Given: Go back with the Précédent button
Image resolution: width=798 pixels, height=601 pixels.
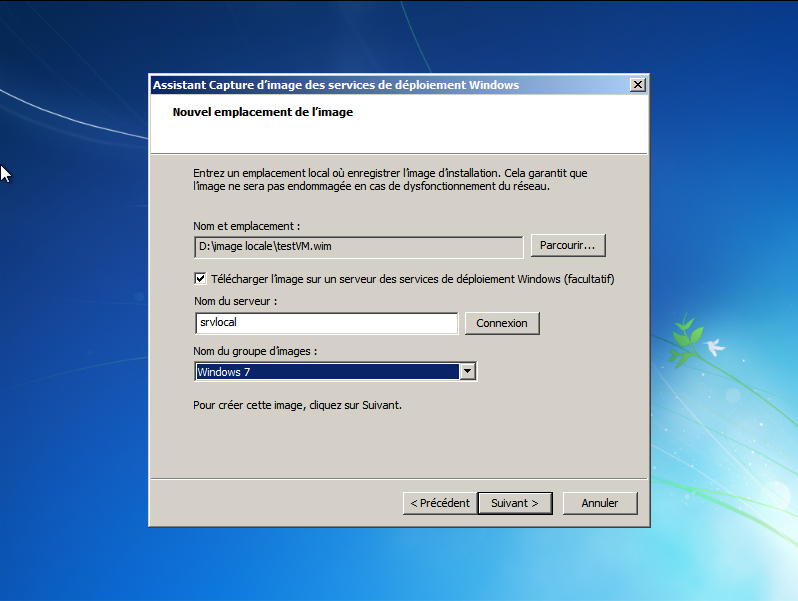Looking at the screenshot, I should [x=439, y=503].
